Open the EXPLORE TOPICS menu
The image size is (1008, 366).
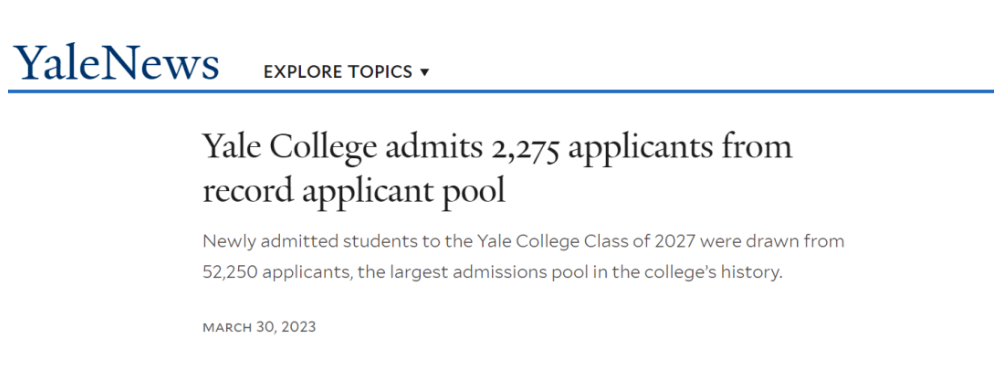346,72
